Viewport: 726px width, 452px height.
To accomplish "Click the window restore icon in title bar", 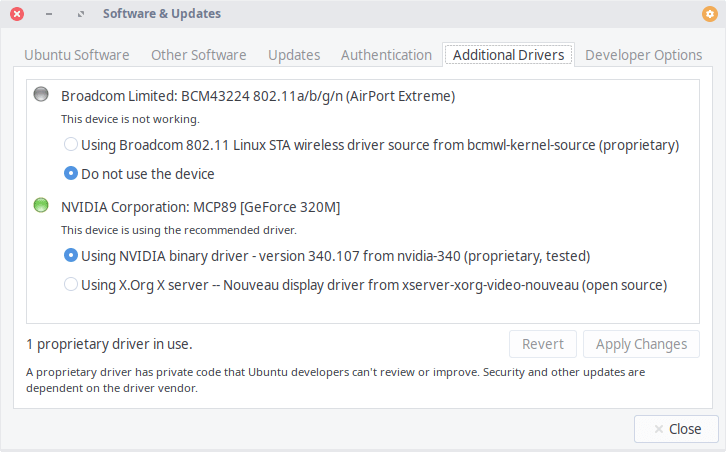I will (81, 14).
